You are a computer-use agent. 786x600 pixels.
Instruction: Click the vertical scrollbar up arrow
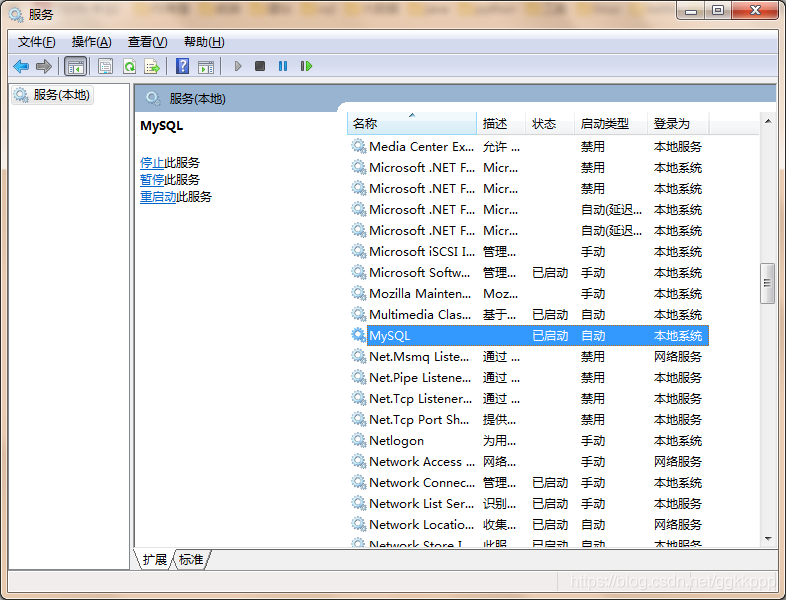[x=767, y=121]
